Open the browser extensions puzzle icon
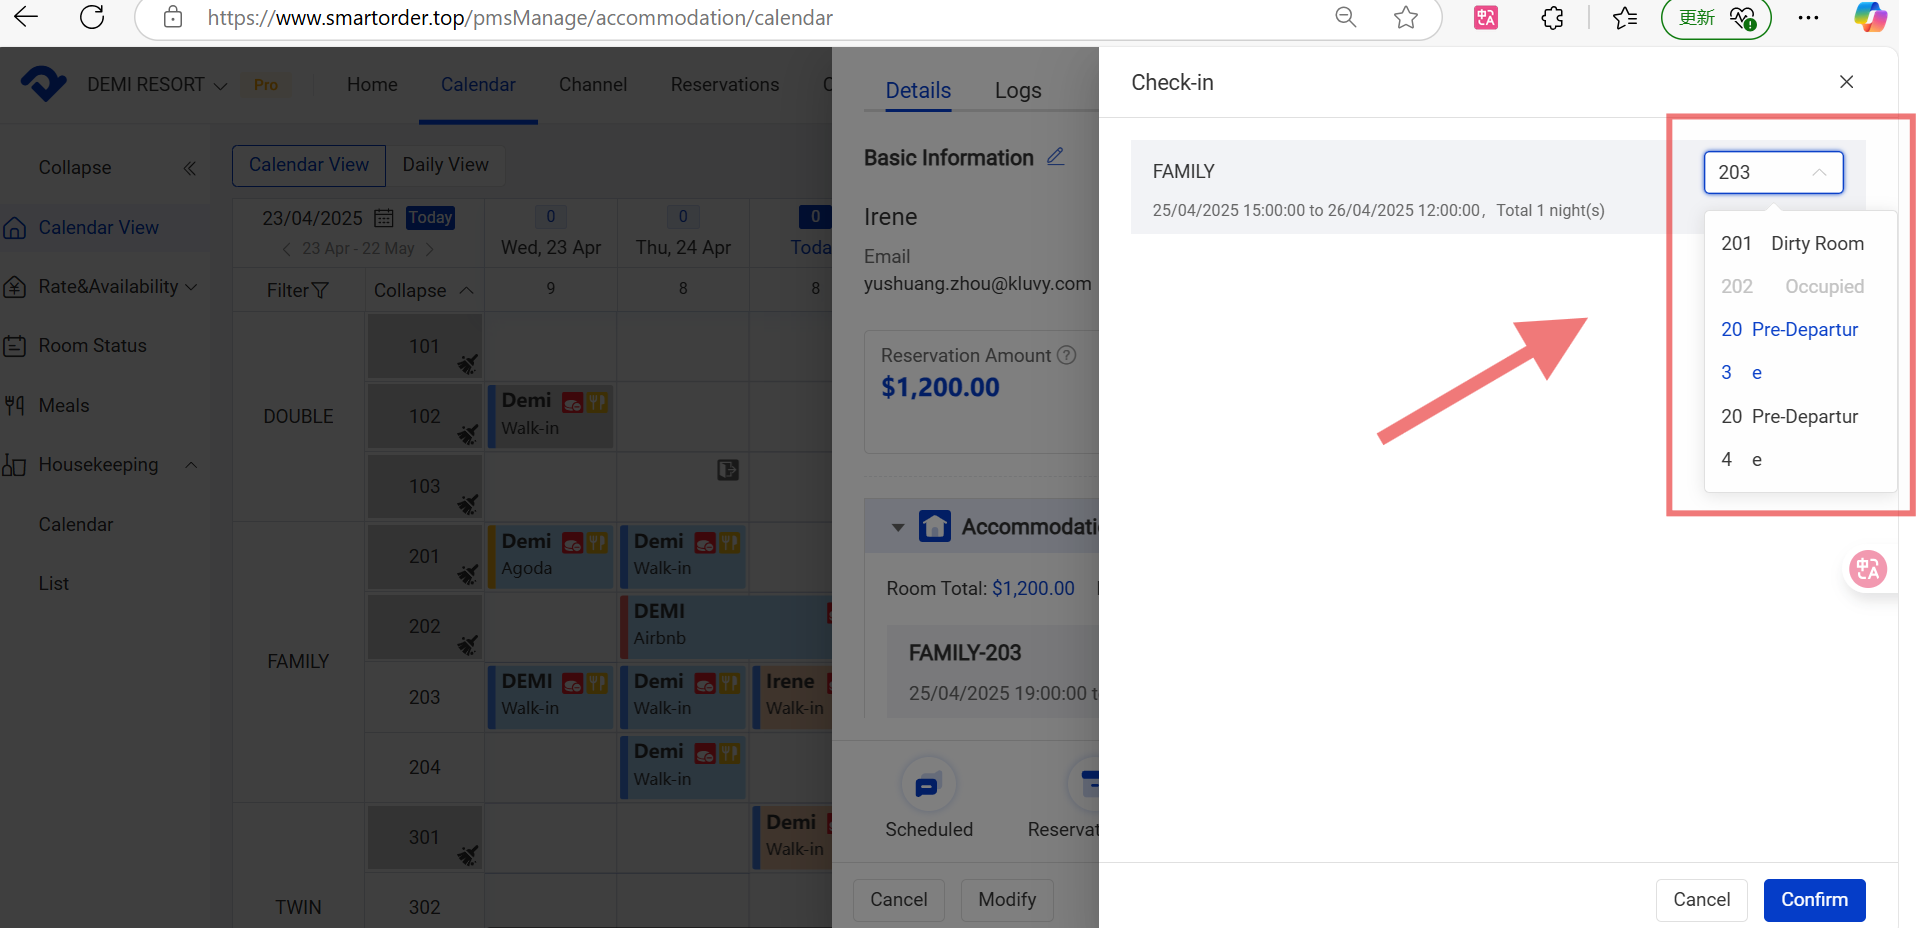This screenshot has height=928, width=1917. pos(1552,17)
